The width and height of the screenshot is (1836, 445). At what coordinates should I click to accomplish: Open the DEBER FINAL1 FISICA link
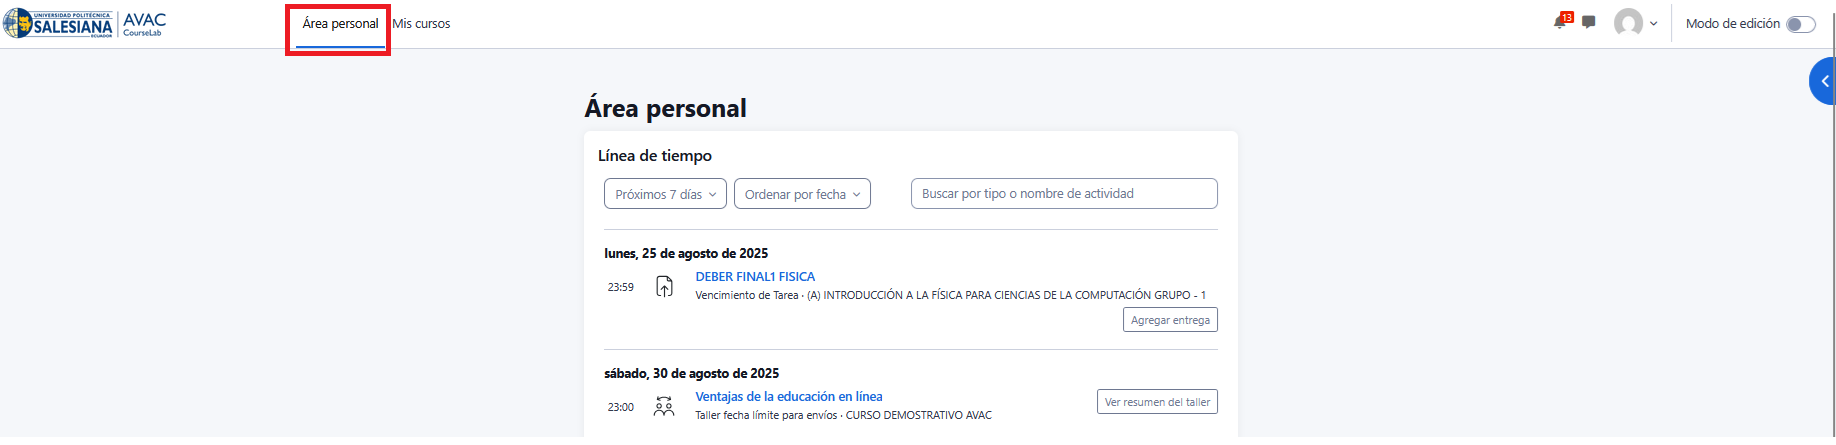click(755, 277)
